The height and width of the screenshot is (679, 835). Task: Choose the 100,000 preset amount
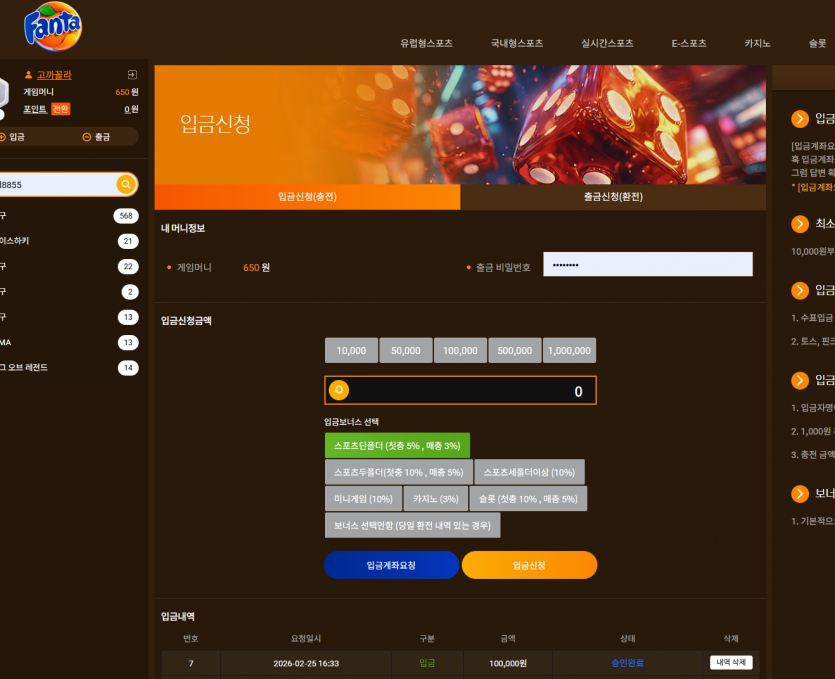click(460, 350)
